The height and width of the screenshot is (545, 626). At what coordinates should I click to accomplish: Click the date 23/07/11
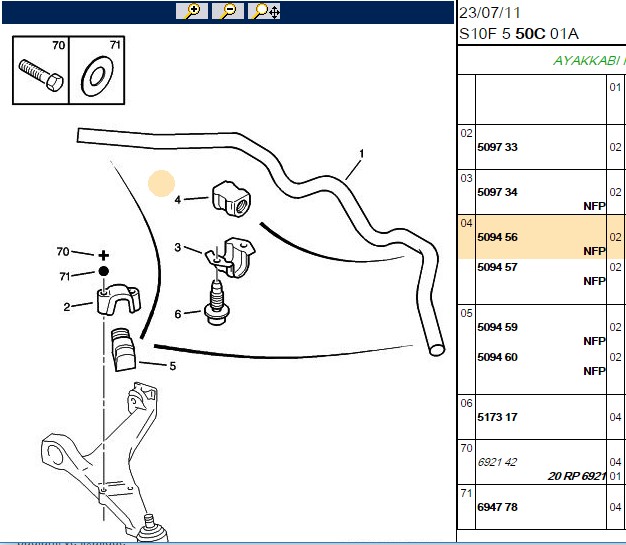pos(490,13)
